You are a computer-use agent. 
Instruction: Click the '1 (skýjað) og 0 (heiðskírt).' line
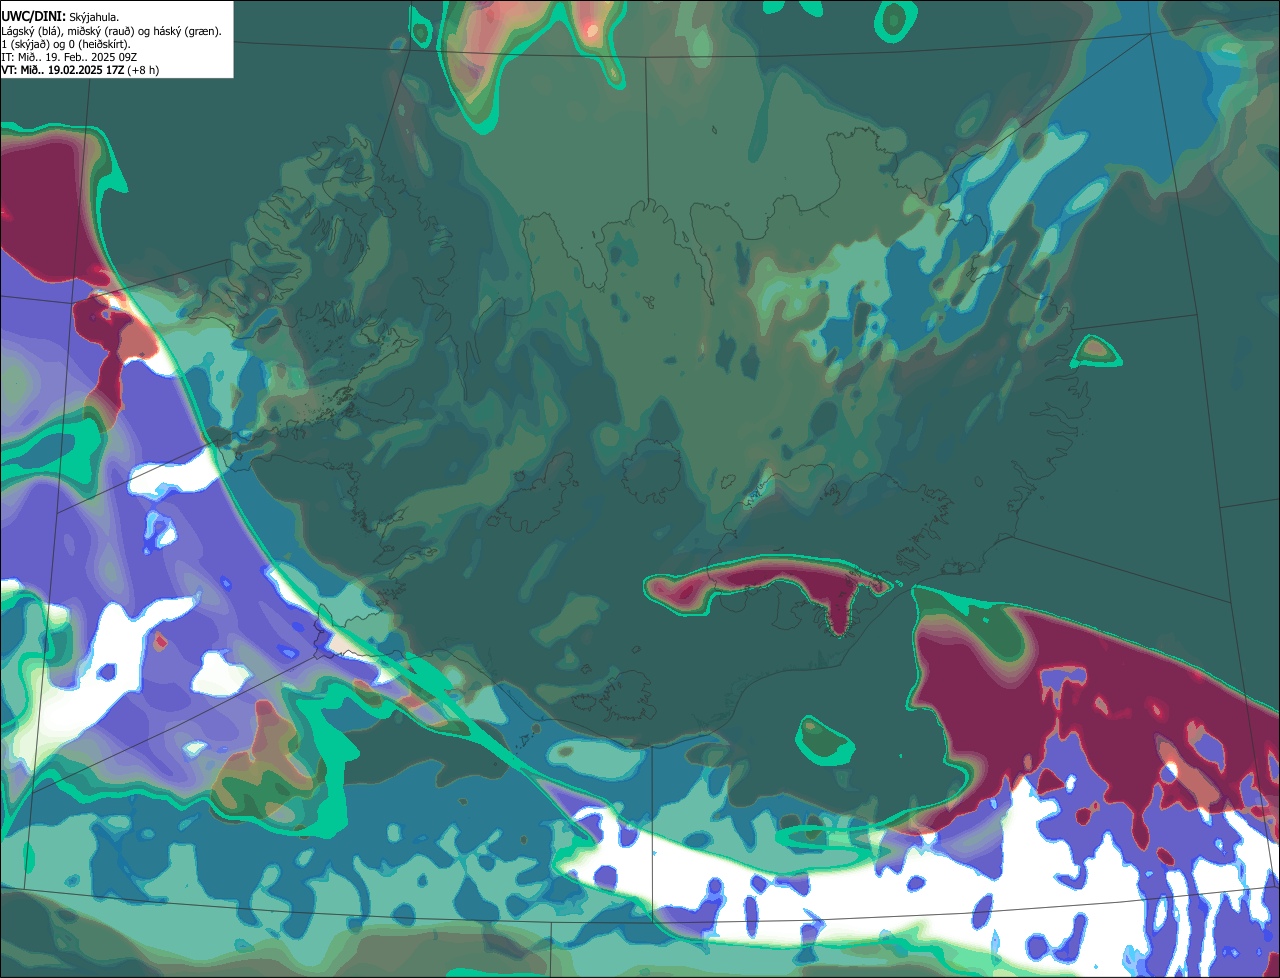[x=66, y=44]
